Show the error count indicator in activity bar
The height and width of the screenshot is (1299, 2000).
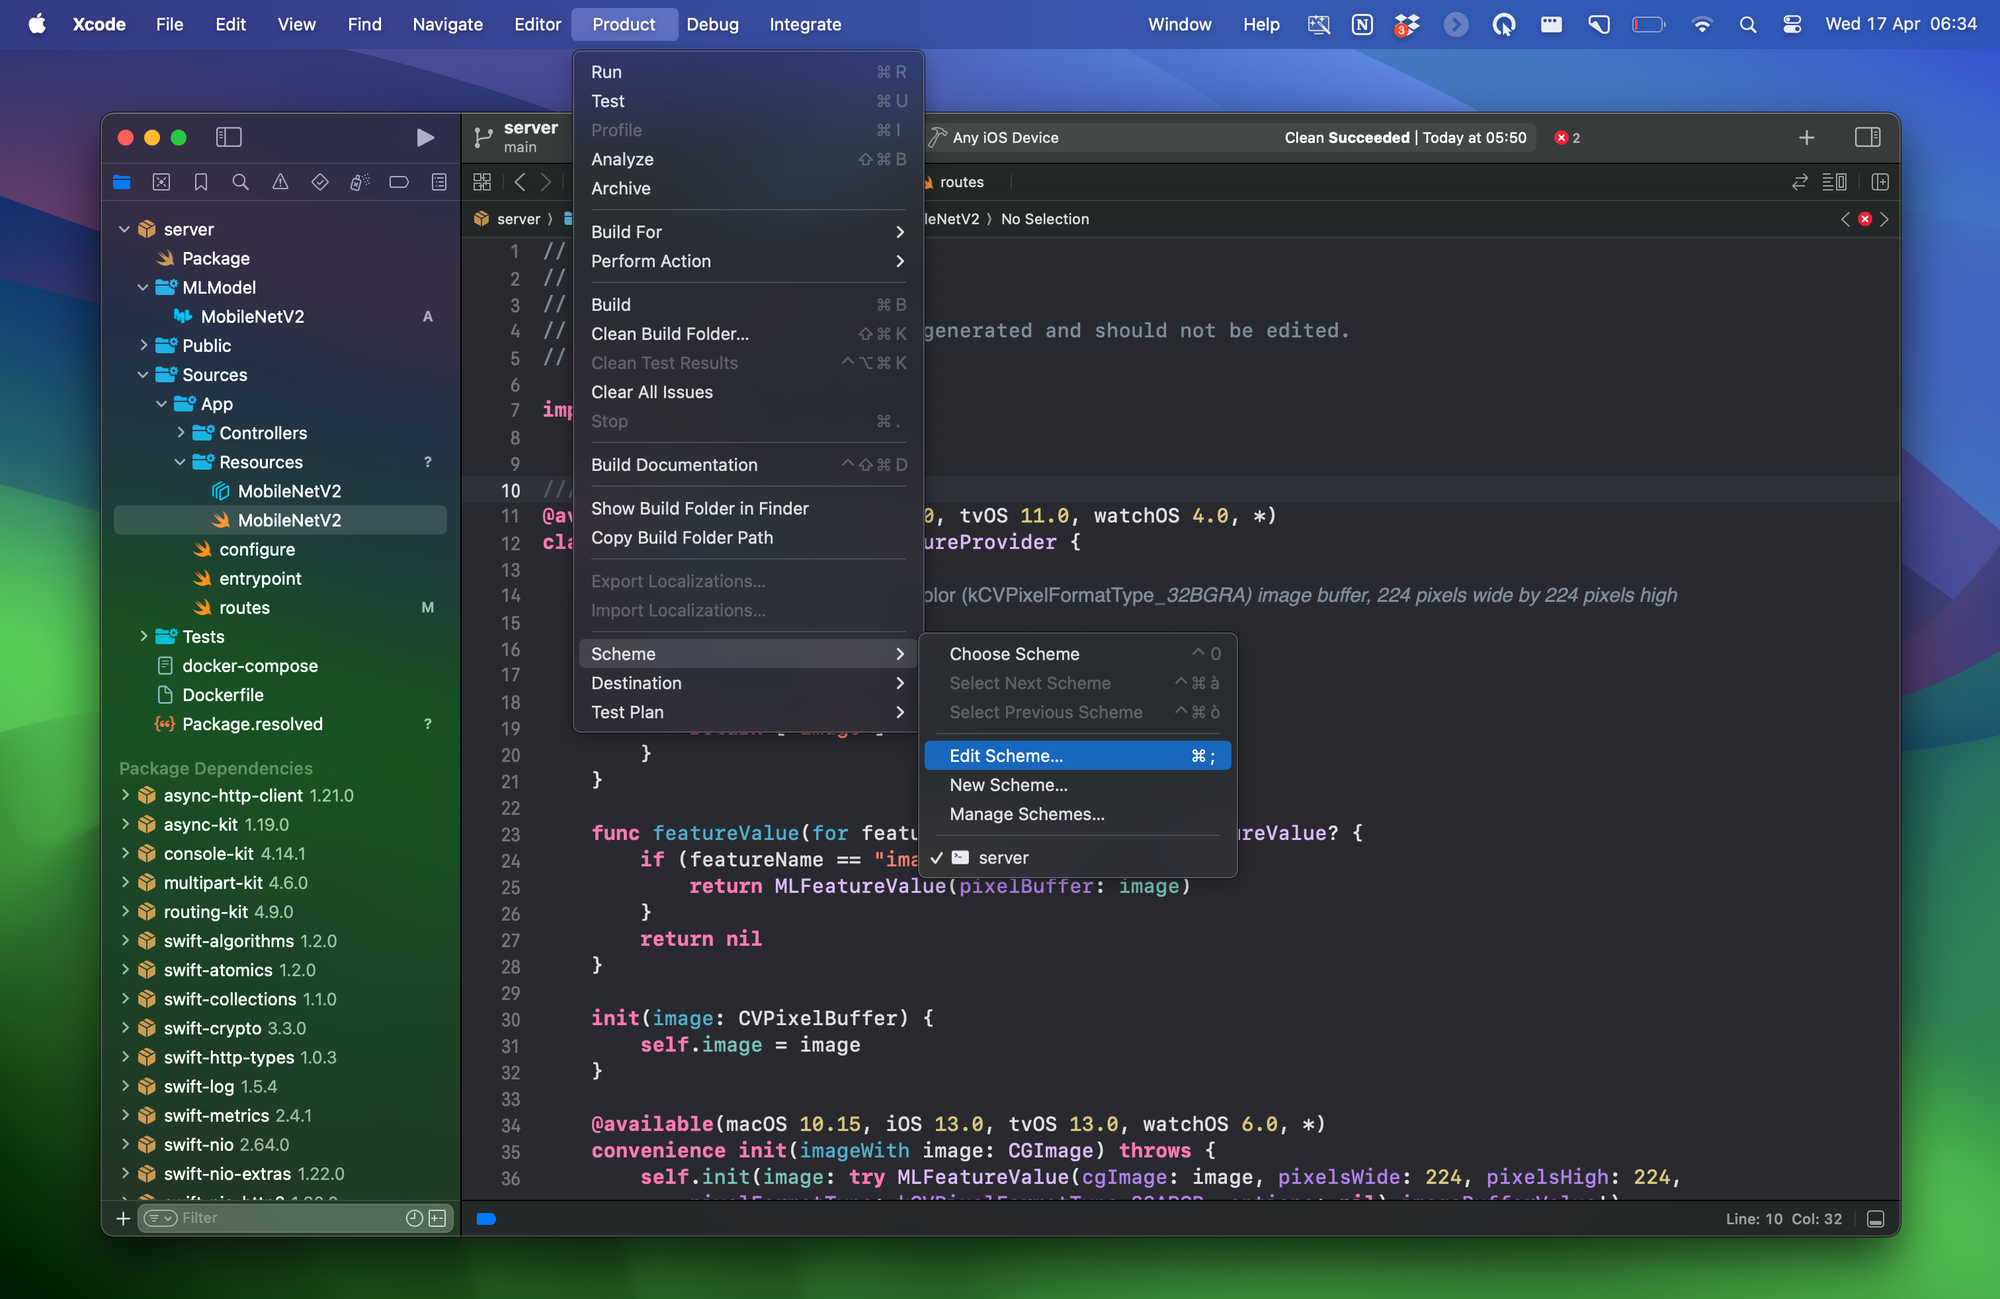coord(1567,138)
